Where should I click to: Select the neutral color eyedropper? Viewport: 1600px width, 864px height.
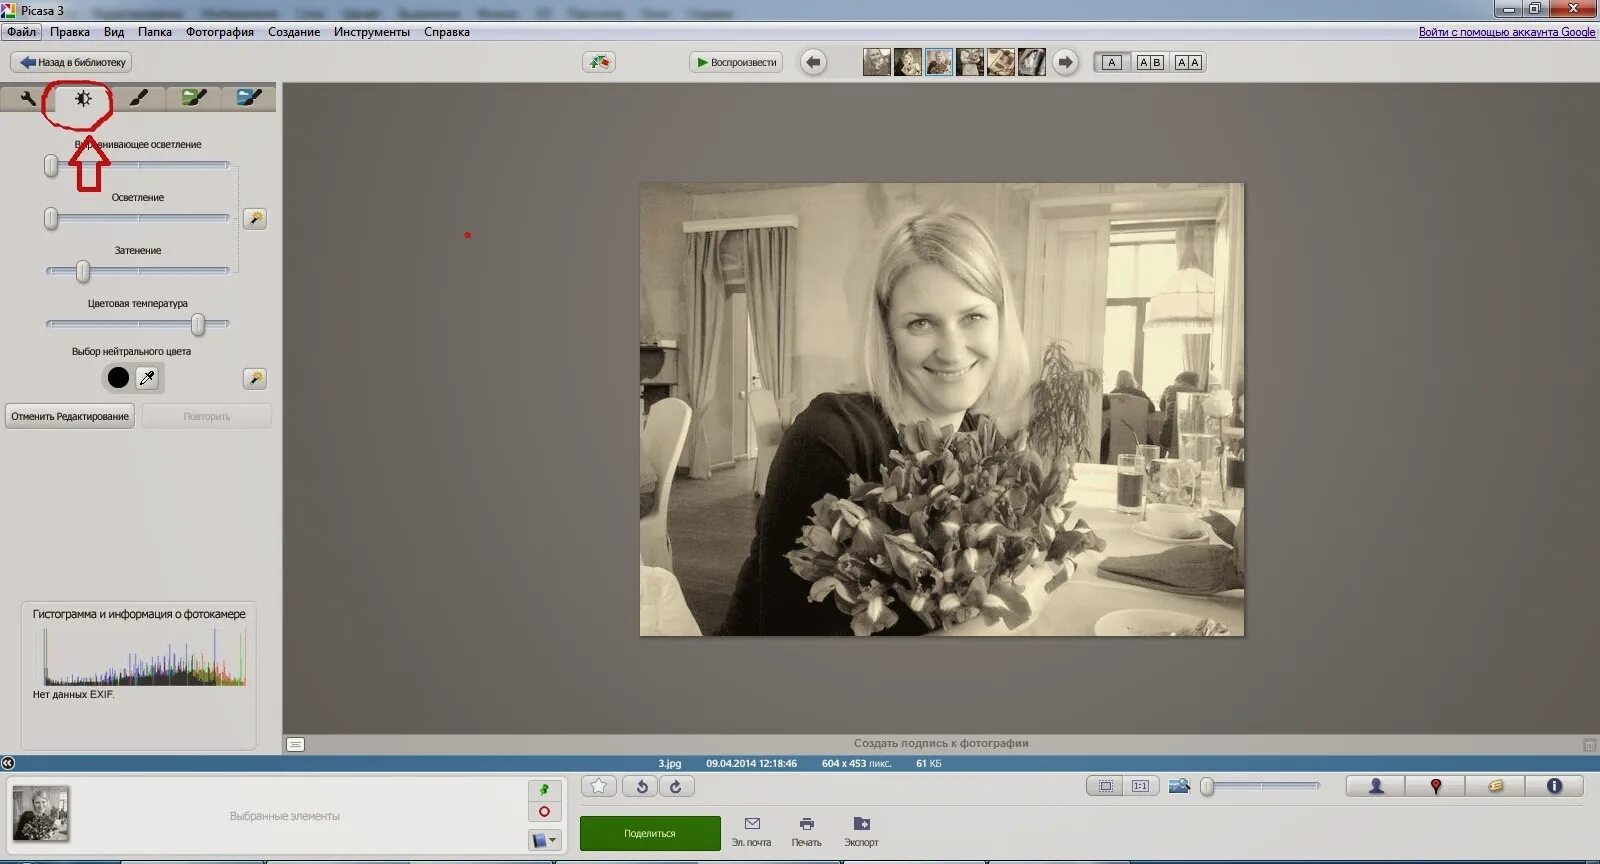[147, 378]
